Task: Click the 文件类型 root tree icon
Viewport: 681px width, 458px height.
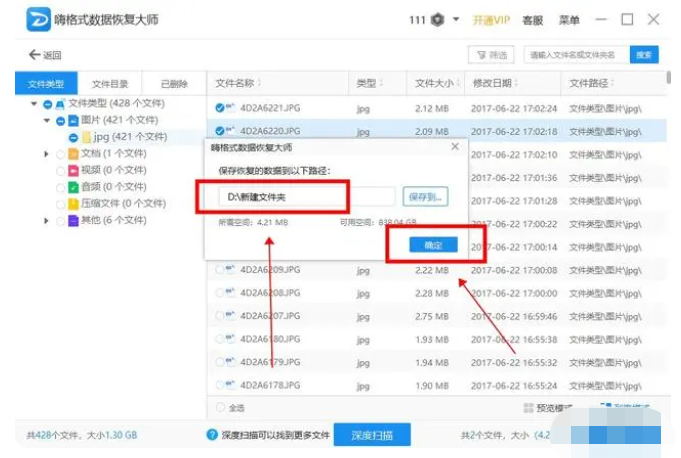Action: tap(60, 104)
